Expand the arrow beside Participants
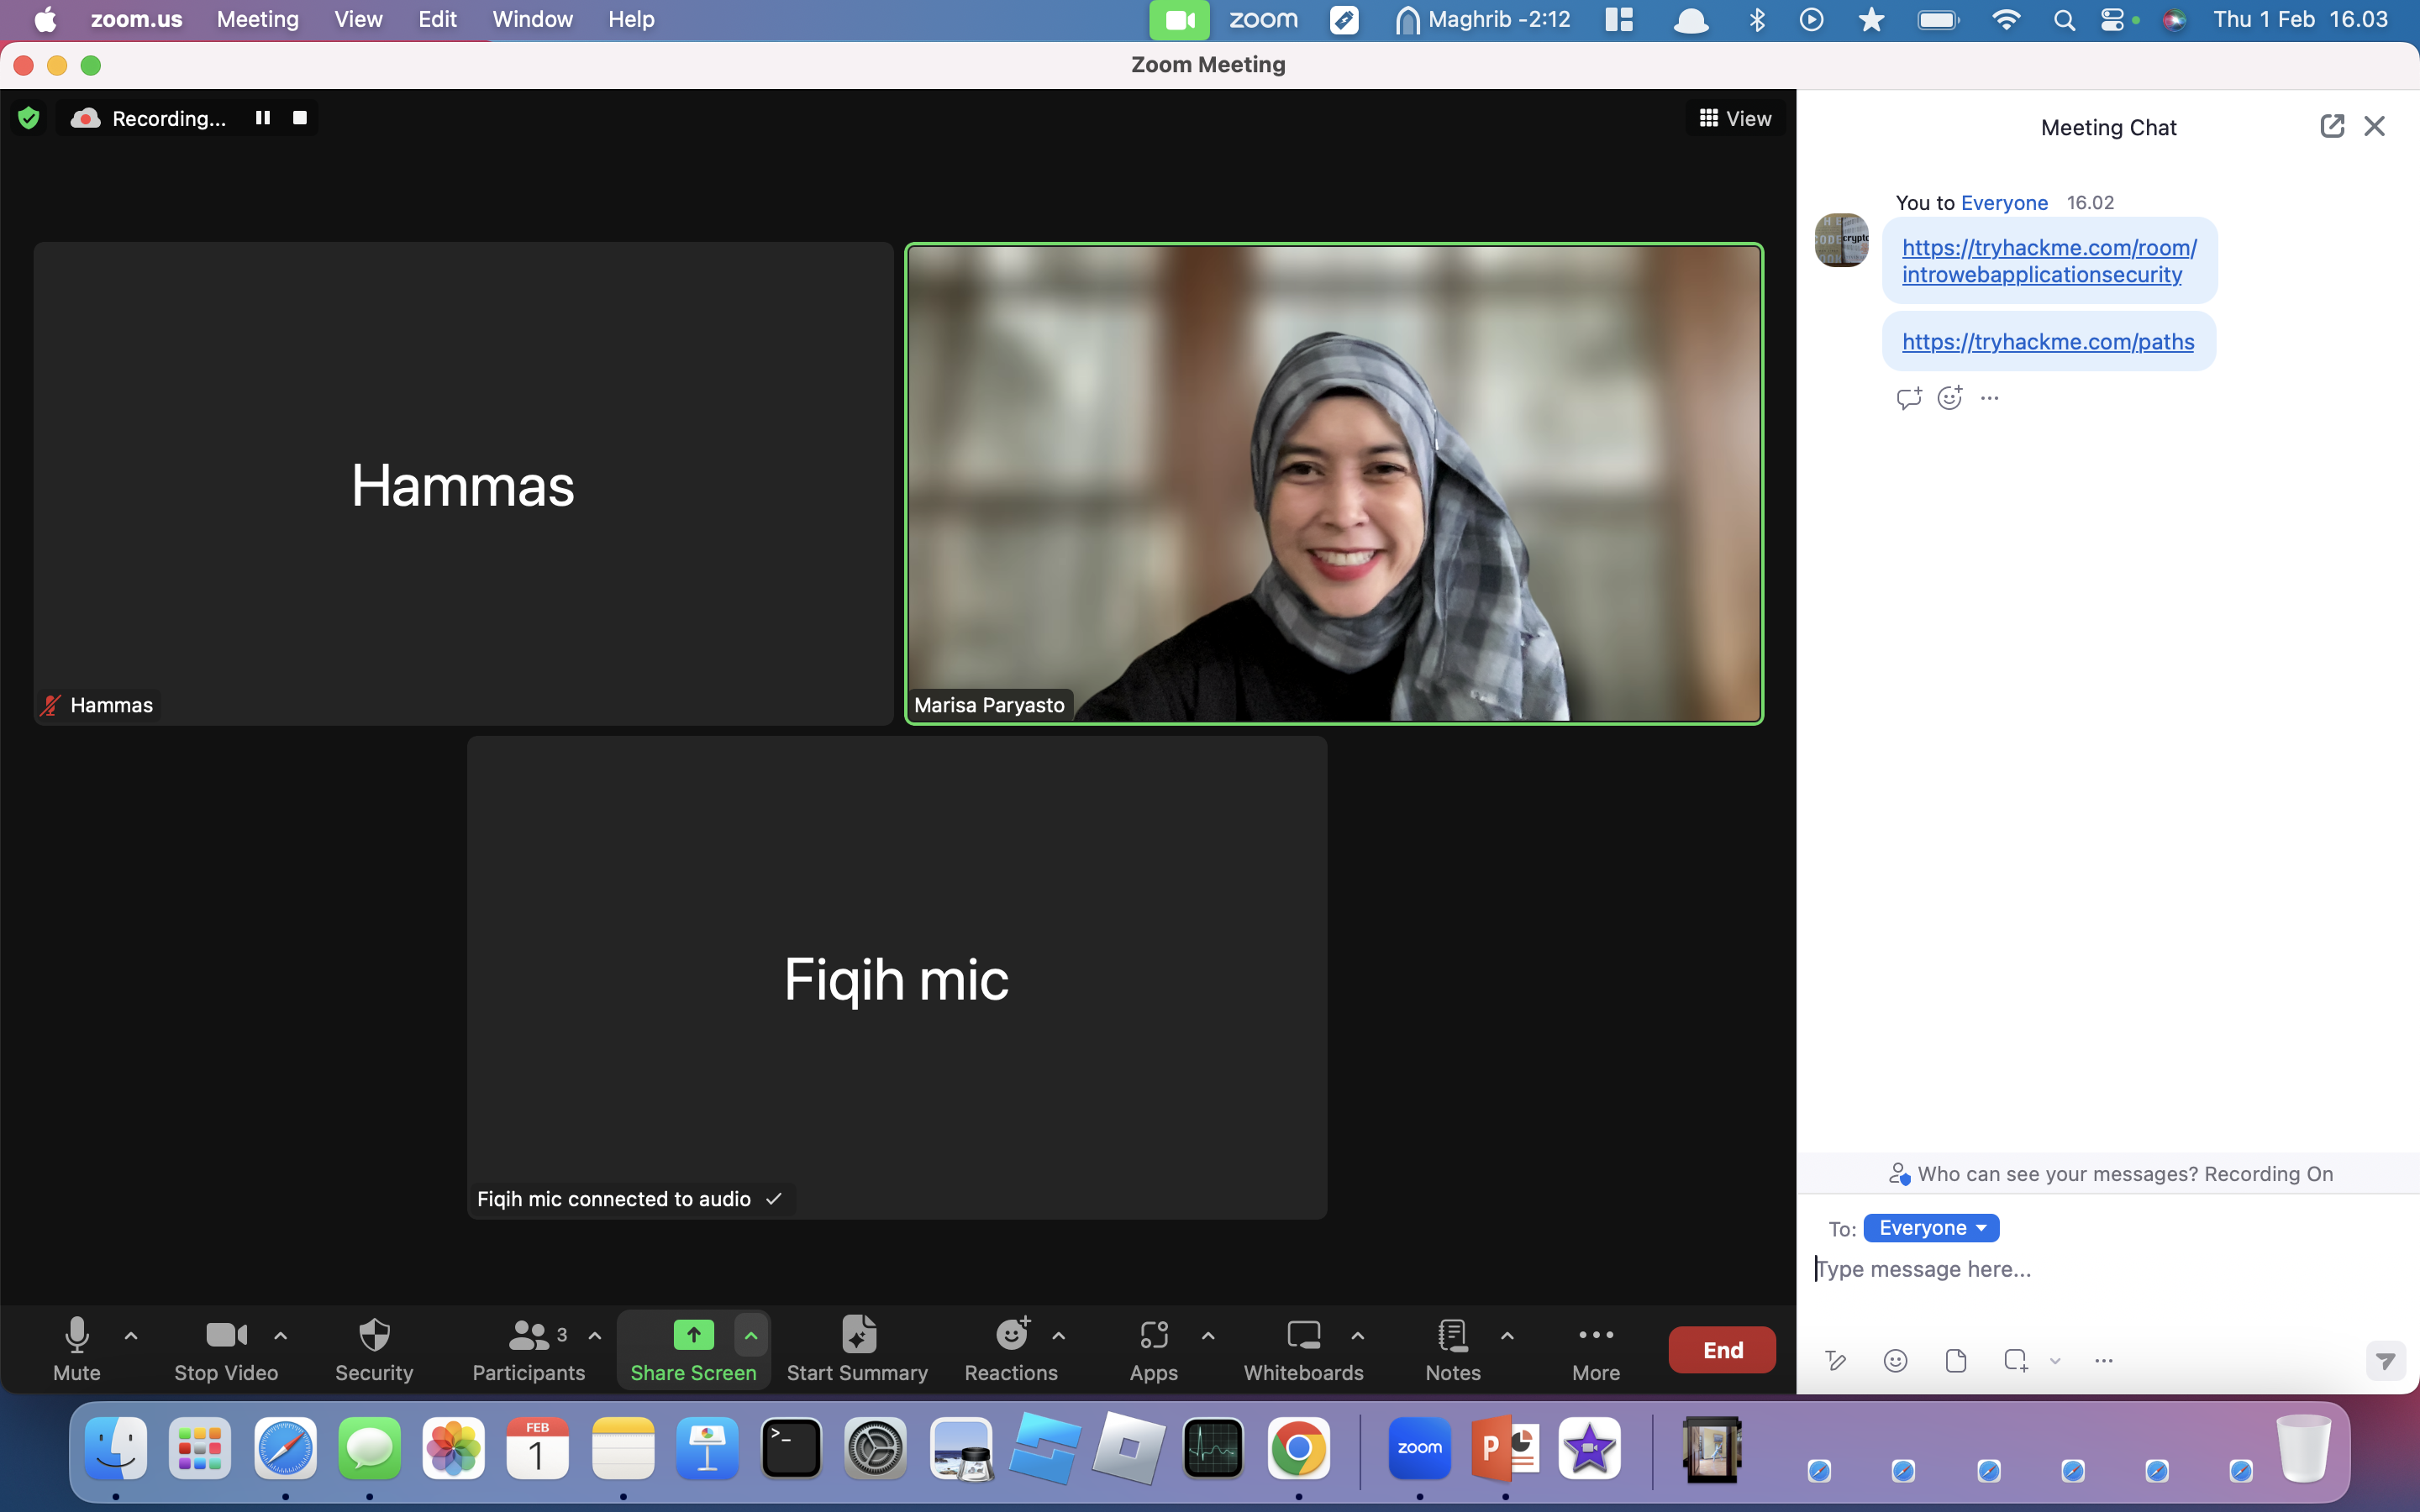Viewport: 2420px width, 1512px height. [x=595, y=1335]
